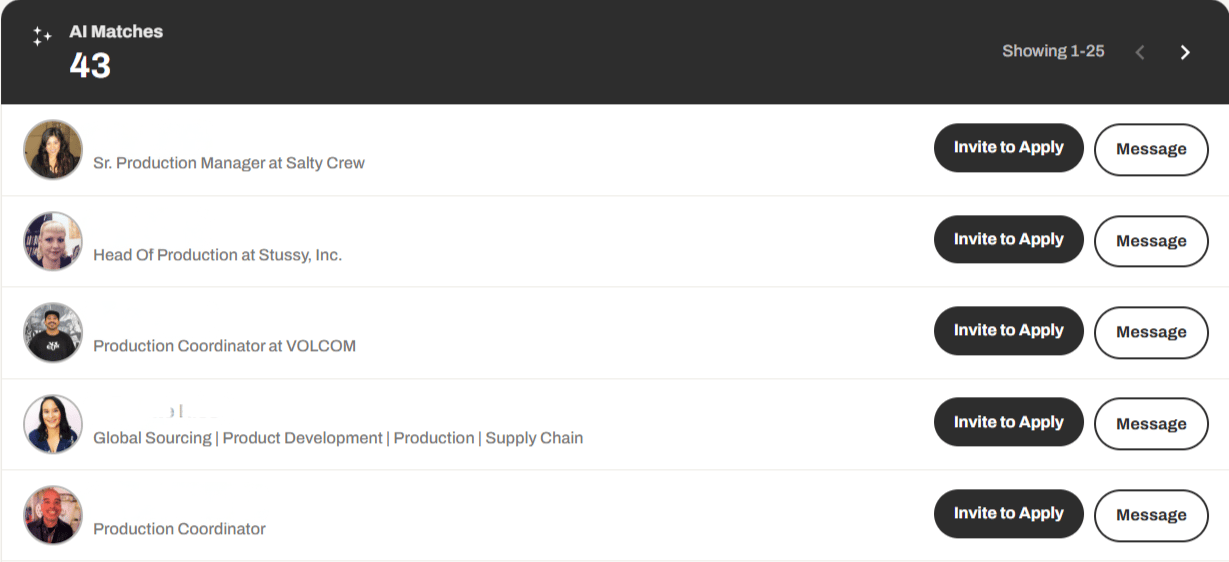
Task: Invite the Salty Crew Sr. Production Manager to apply
Action: [x=1008, y=148]
